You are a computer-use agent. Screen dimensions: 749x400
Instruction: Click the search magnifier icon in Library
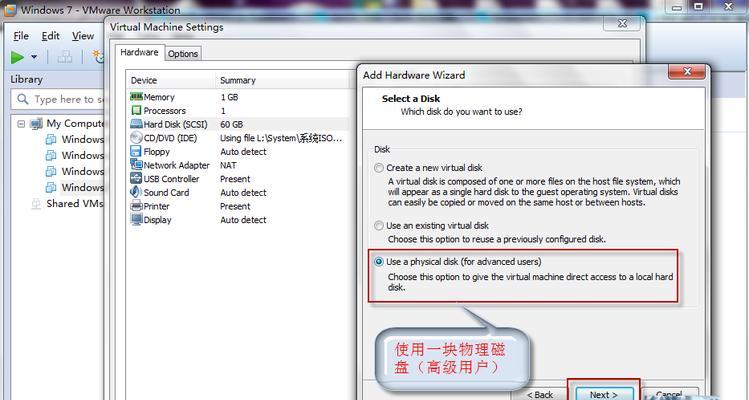pyautogui.click(x=22, y=99)
